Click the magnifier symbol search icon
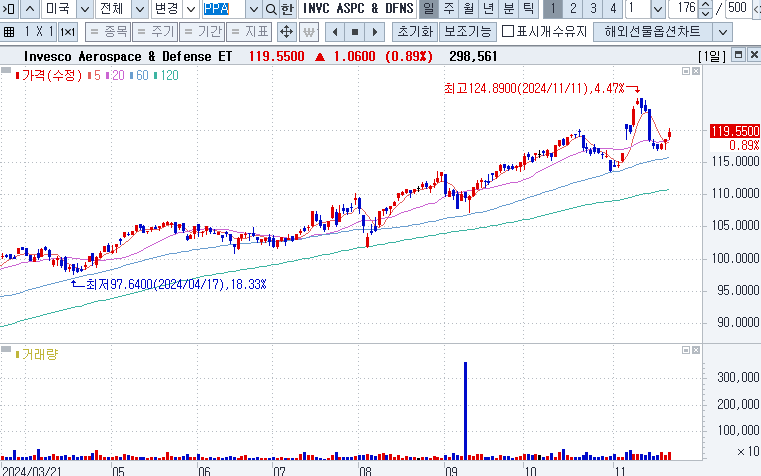 click(x=271, y=9)
